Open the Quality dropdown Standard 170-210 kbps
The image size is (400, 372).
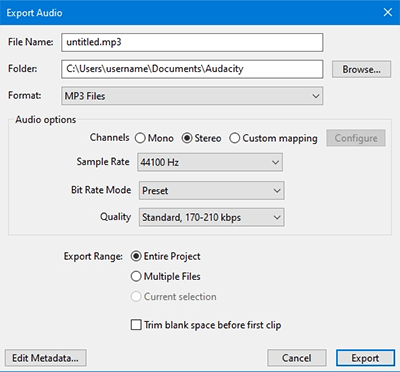(211, 217)
